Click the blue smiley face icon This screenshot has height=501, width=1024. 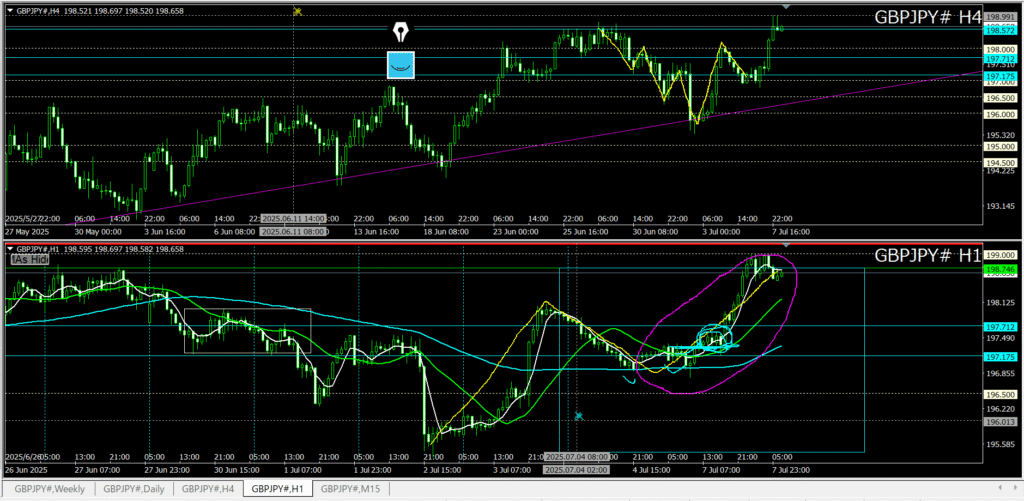[401, 65]
